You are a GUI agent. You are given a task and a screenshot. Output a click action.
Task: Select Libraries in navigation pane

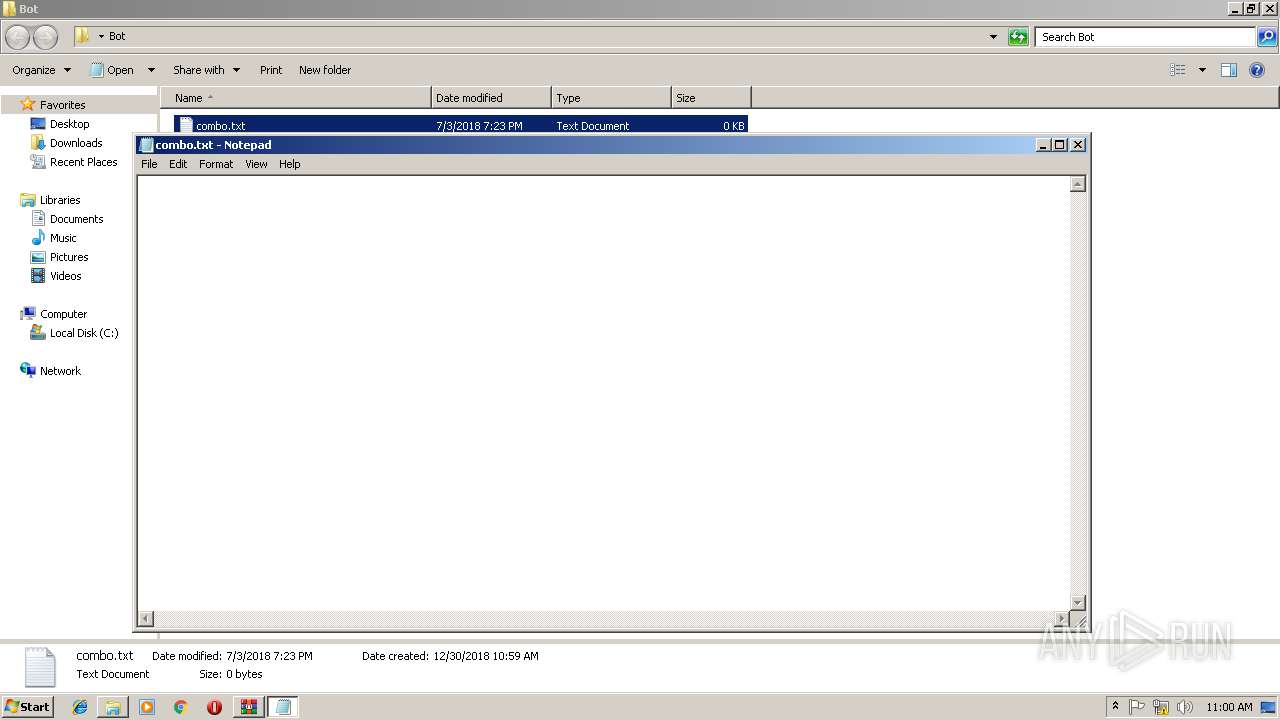pyautogui.click(x=60, y=200)
